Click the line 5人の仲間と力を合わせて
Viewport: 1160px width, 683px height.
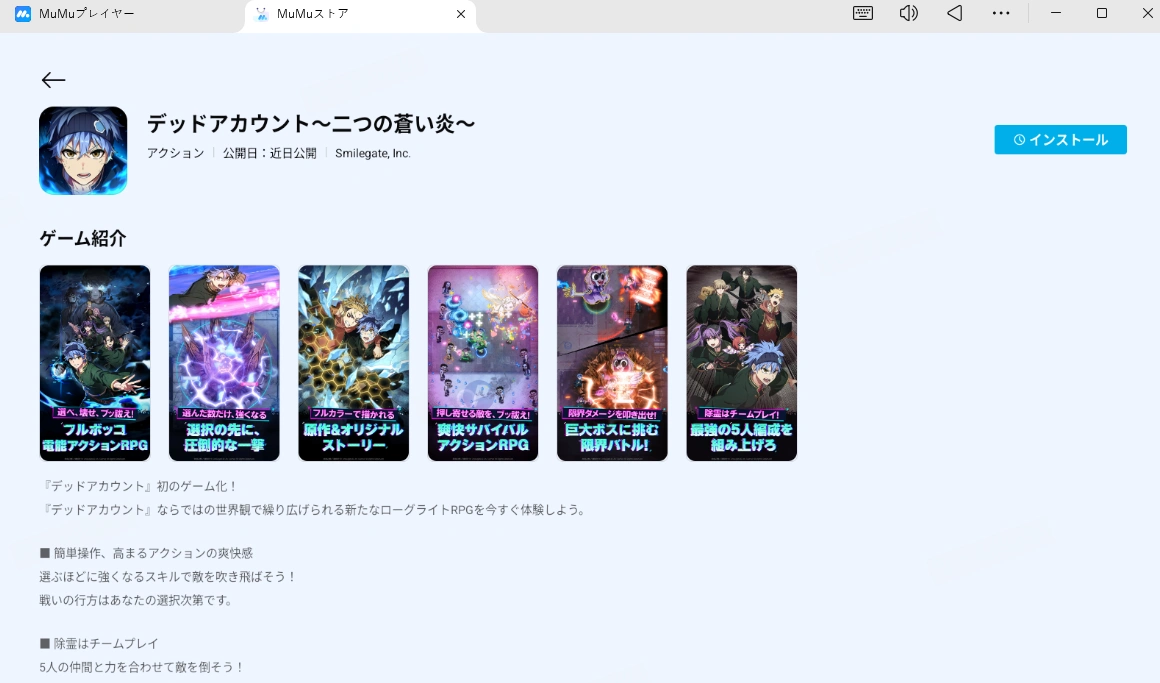[x=142, y=667]
